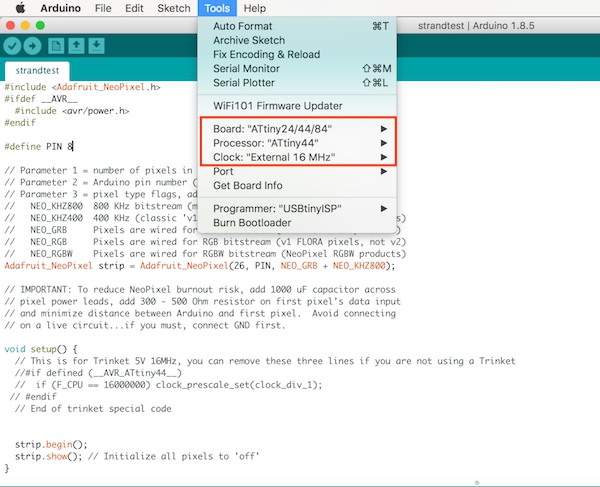Open the File menu

click(103, 8)
